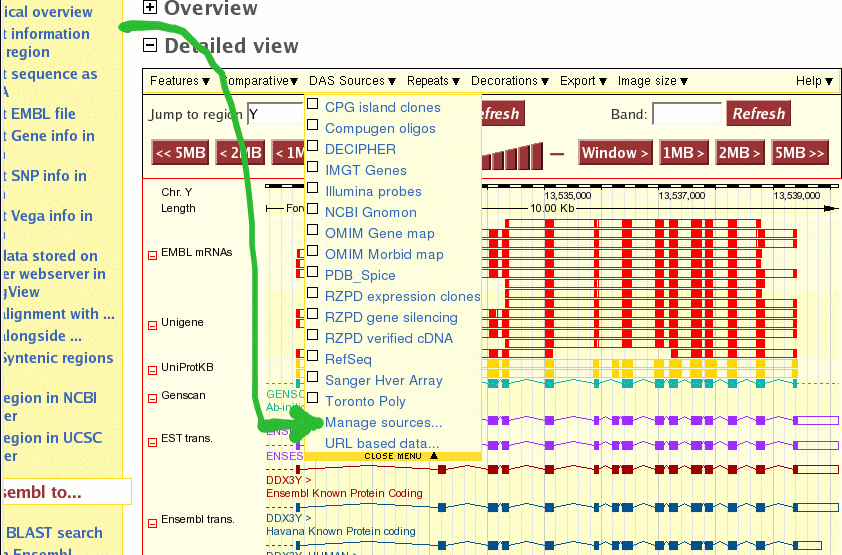The image size is (842, 555).
Task: Click the zoom-out minus icon
Action: click(x=557, y=154)
